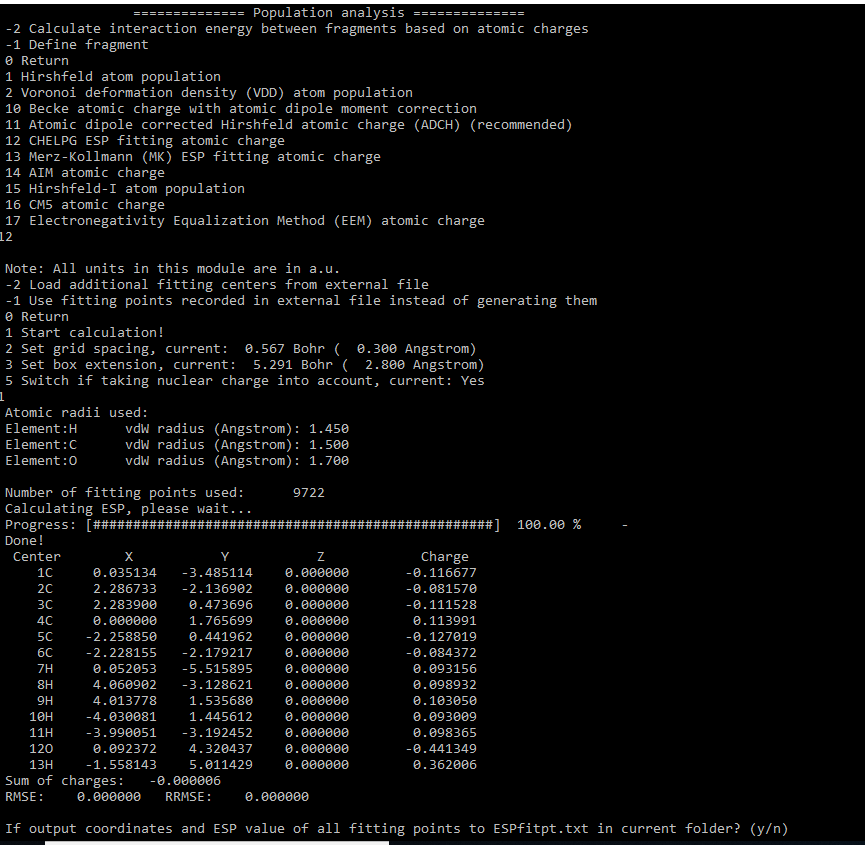Click the charge 0.113991 for atom 4C

pyautogui.click(x=445, y=621)
